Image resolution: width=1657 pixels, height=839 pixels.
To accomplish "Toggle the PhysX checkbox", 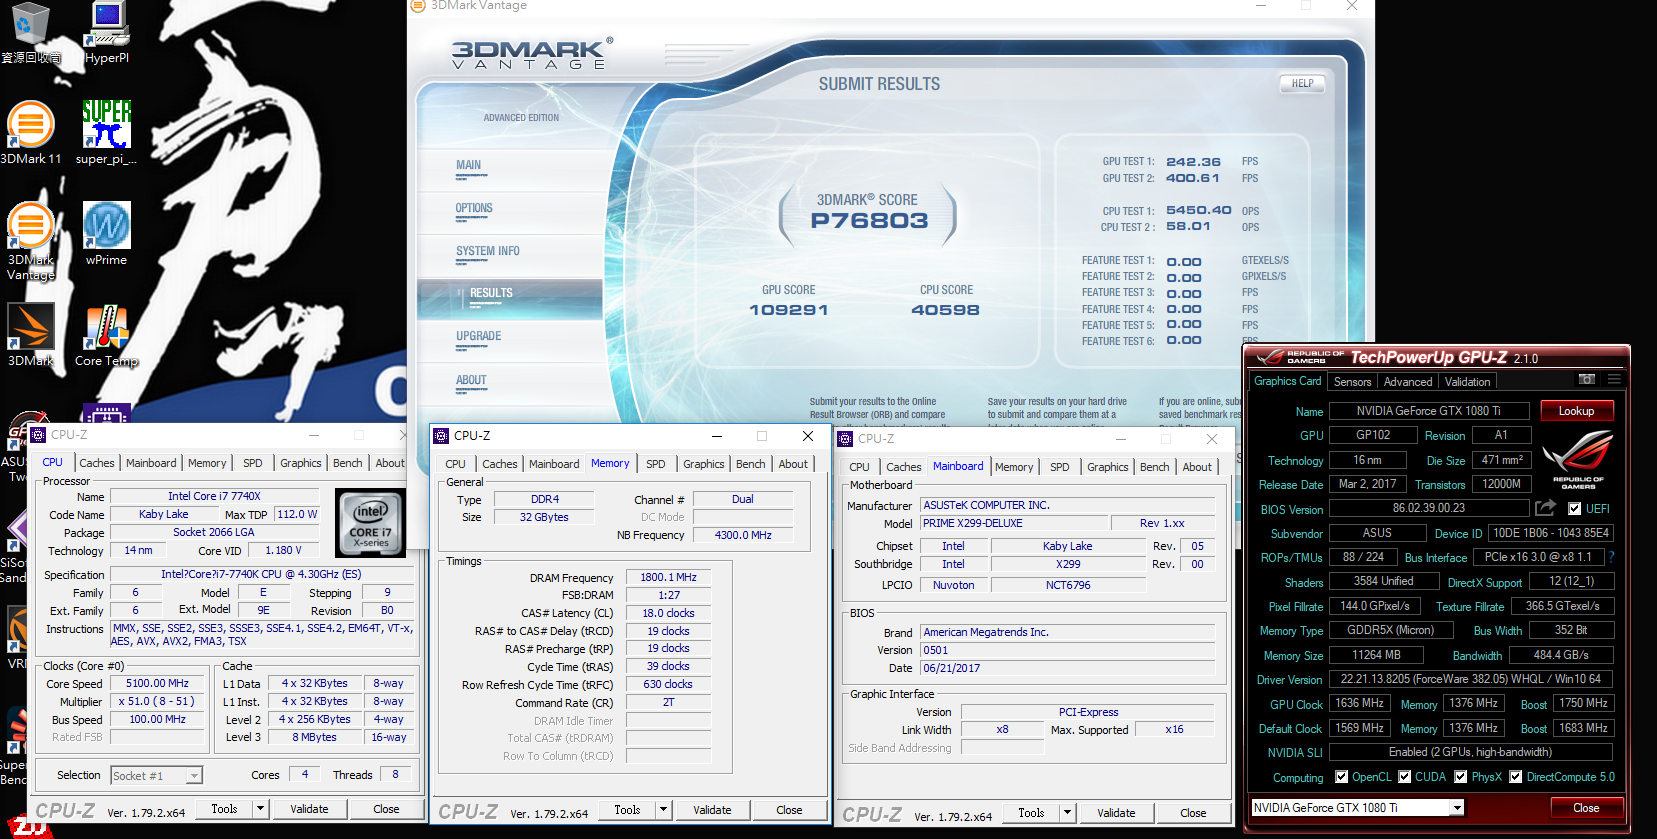I will [1461, 777].
